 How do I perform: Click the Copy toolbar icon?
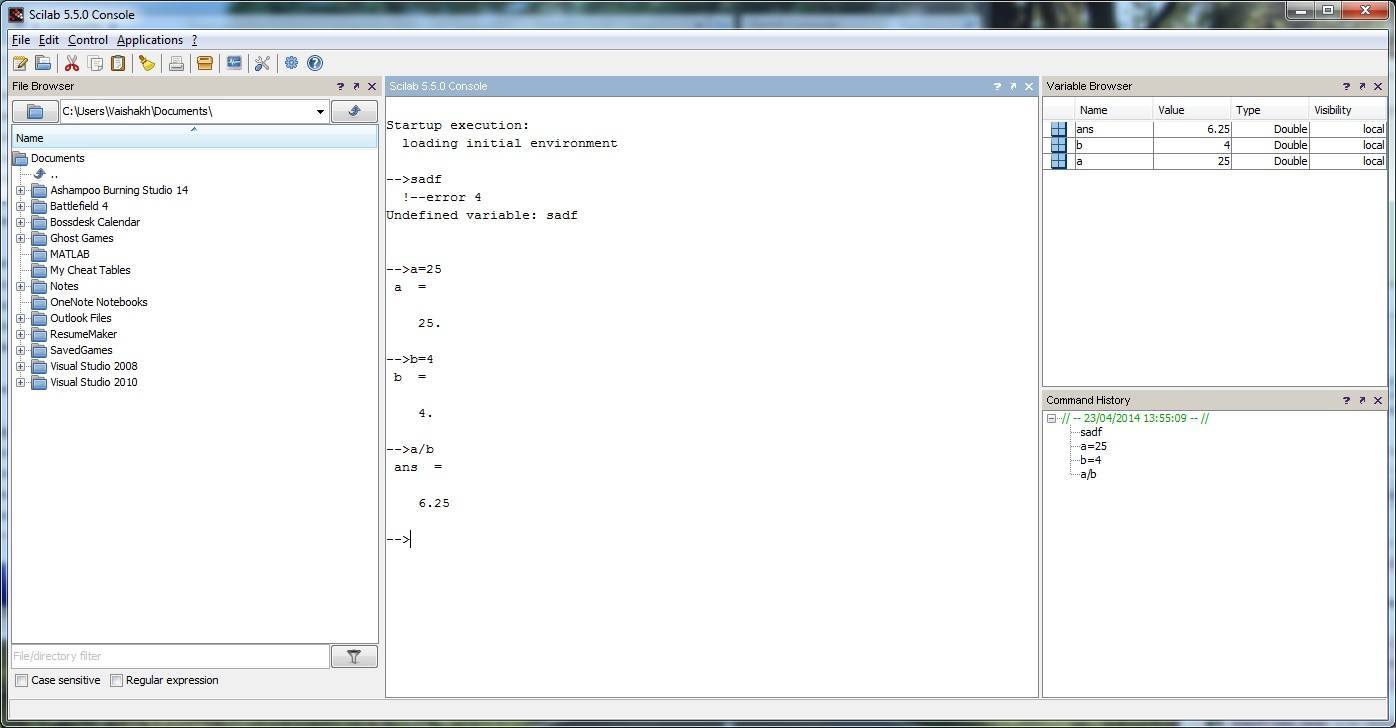pos(95,63)
